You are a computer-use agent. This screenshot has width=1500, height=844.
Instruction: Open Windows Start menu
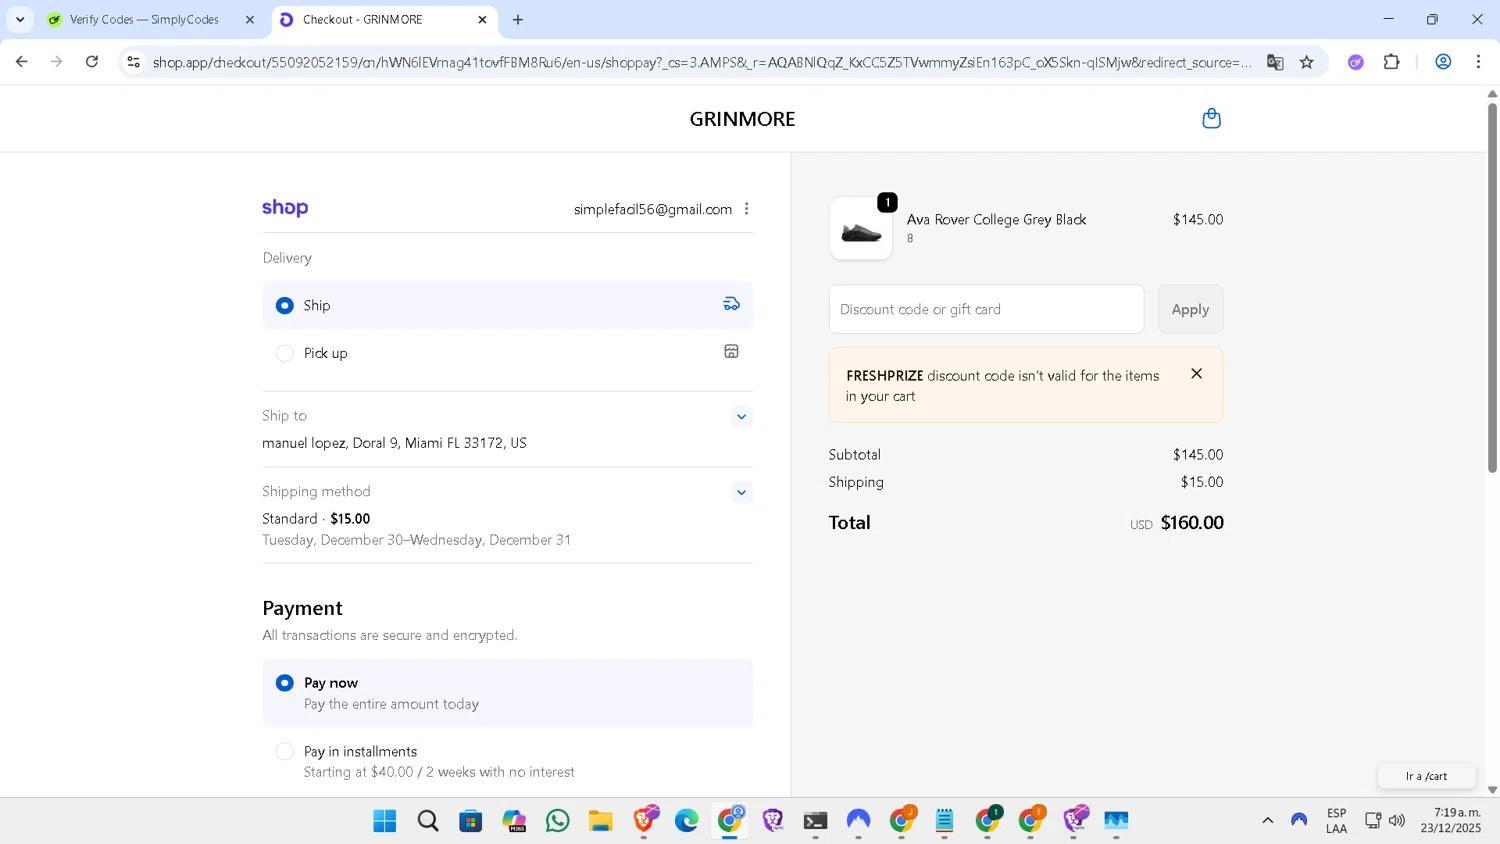tap(385, 821)
